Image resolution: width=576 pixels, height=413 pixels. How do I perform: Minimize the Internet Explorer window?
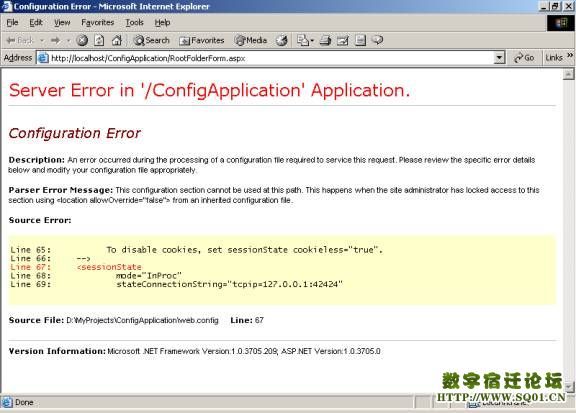[544, 6]
